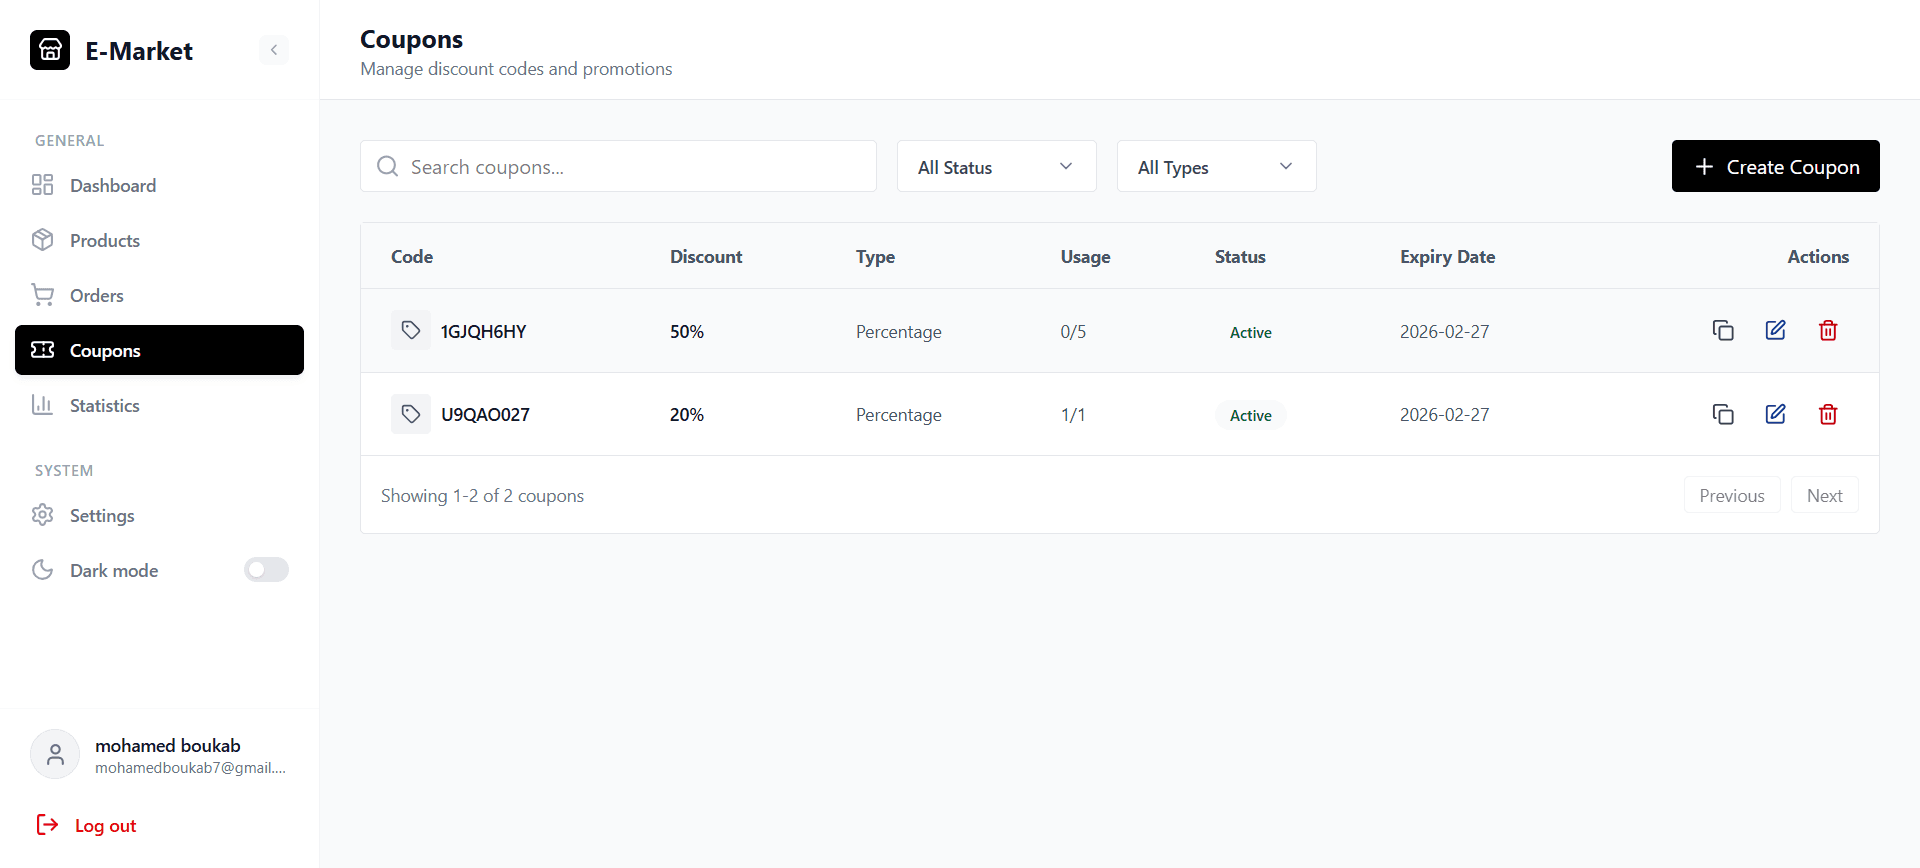Click the Usage column header
Viewport: 1920px width, 868px height.
point(1085,256)
